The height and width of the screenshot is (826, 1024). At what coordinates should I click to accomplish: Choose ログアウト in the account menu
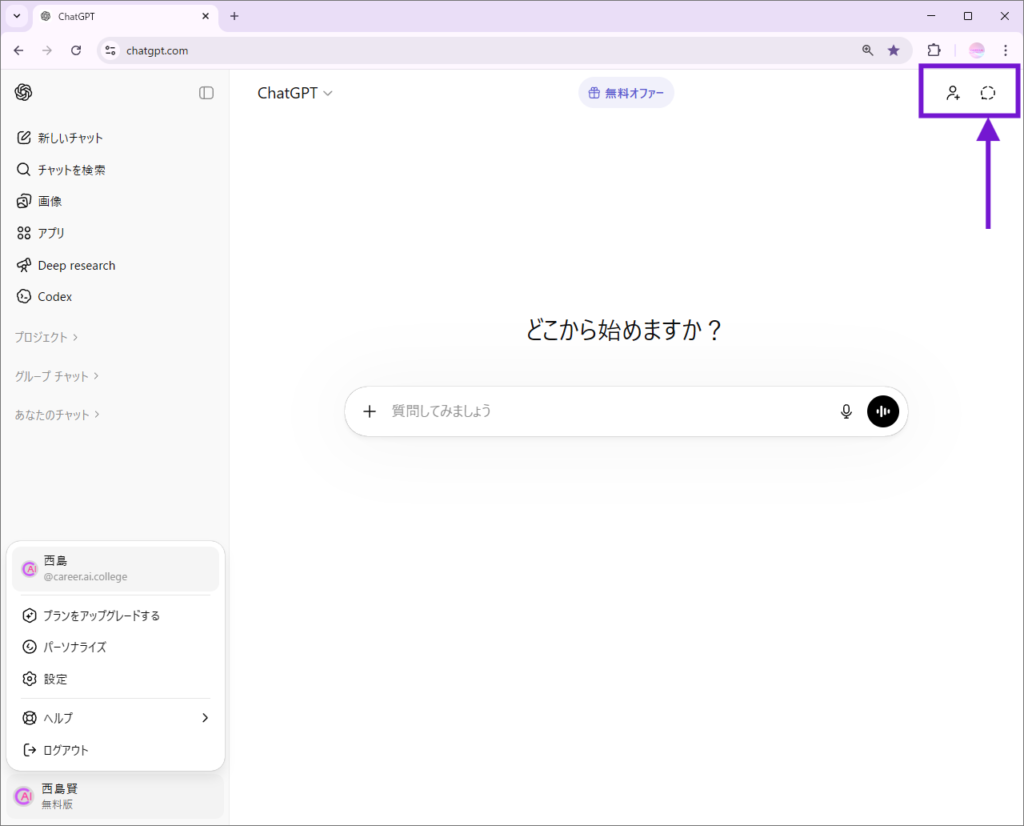pyautogui.click(x=66, y=750)
